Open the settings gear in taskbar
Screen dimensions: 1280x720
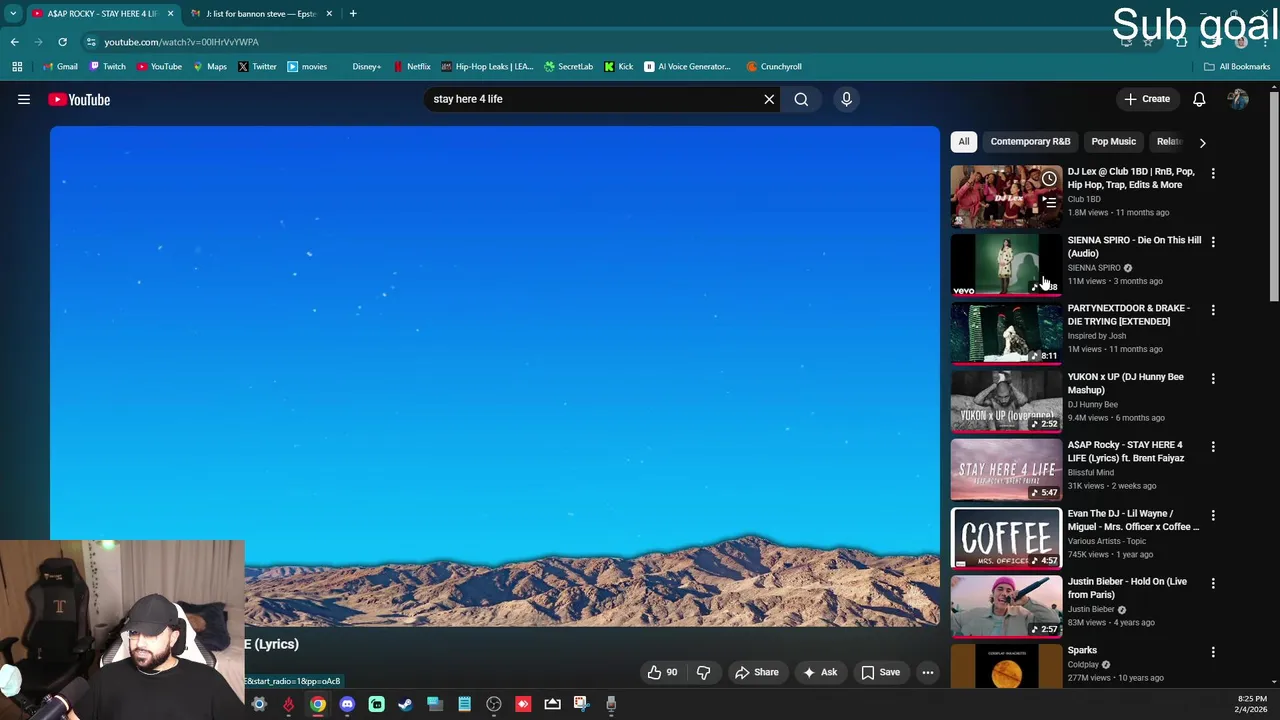point(259,704)
